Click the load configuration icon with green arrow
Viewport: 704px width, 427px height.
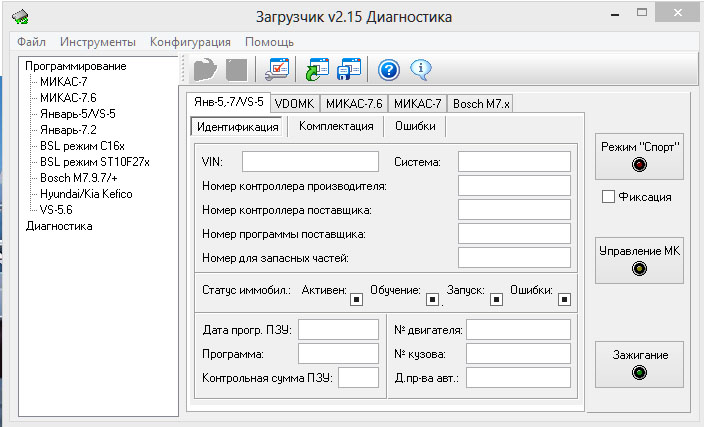(x=318, y=70)
